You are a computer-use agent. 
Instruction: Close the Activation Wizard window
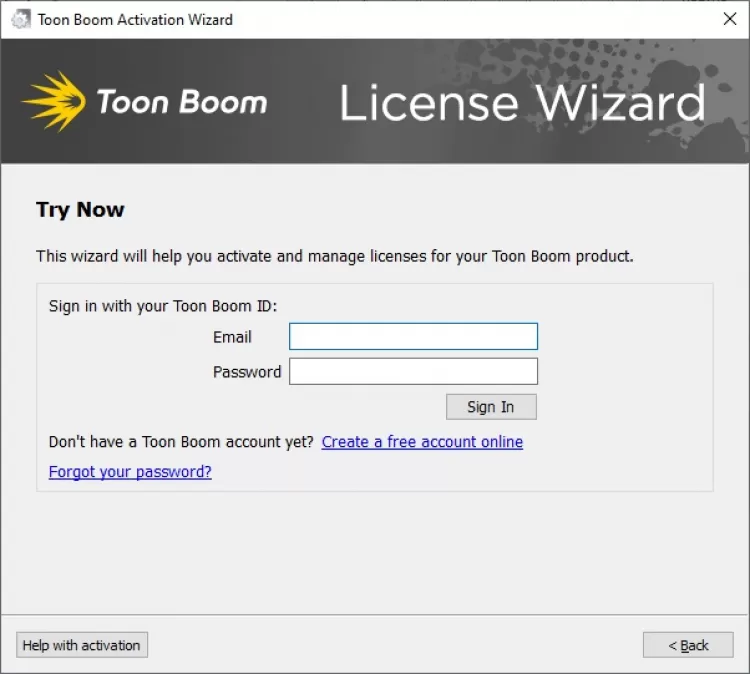click(730, 19)
